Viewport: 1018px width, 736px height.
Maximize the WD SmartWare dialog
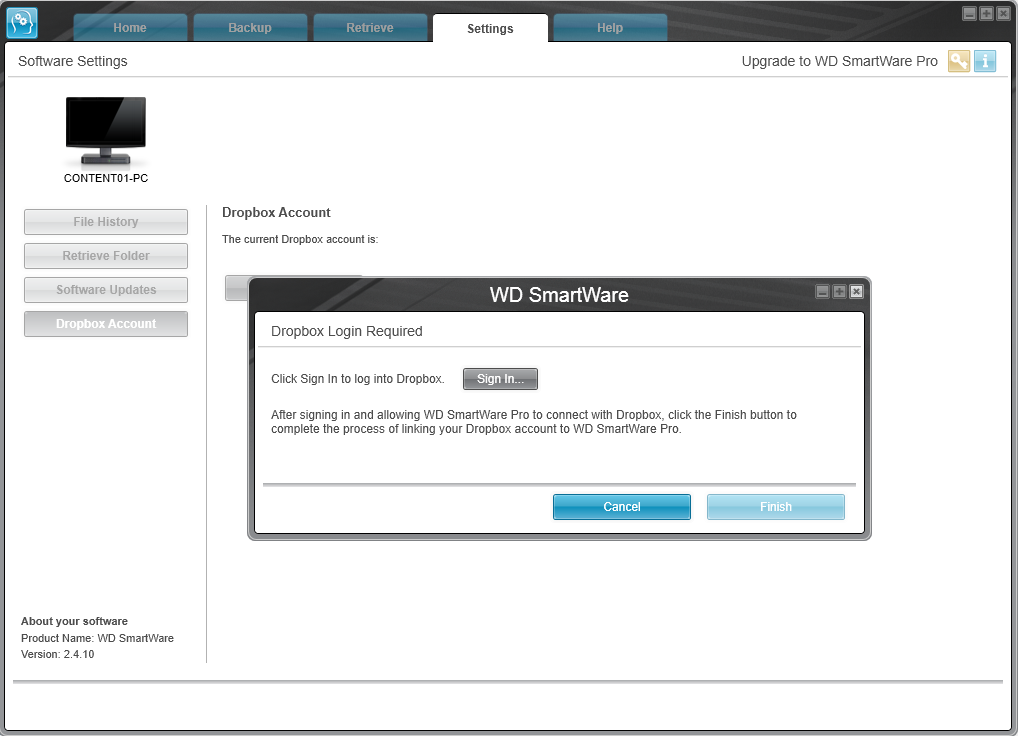pyautogui.click(x=839, y=291)
